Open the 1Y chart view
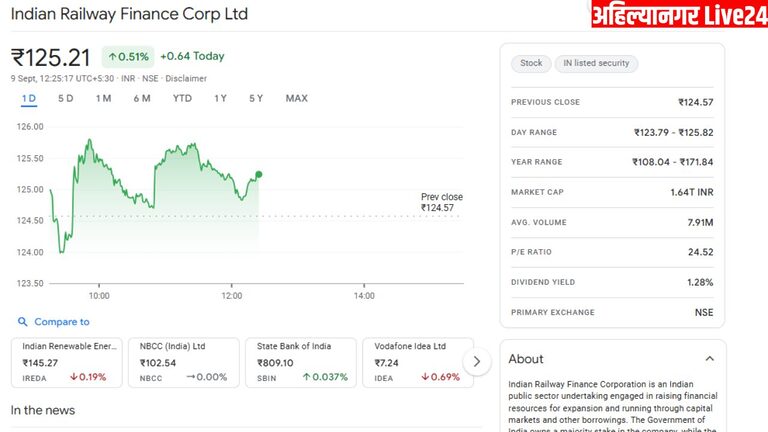Screen dimensions: 768x432 coord(220,98)
